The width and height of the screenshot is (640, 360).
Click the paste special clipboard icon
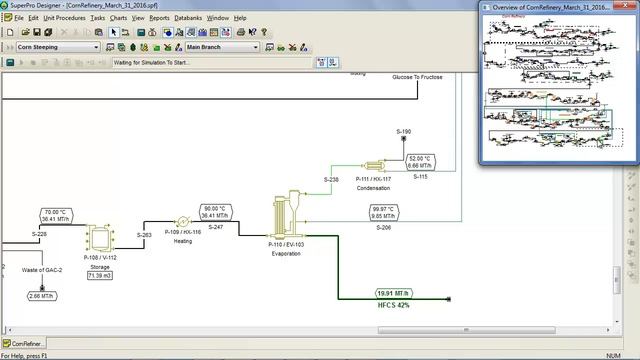(98, 32)
